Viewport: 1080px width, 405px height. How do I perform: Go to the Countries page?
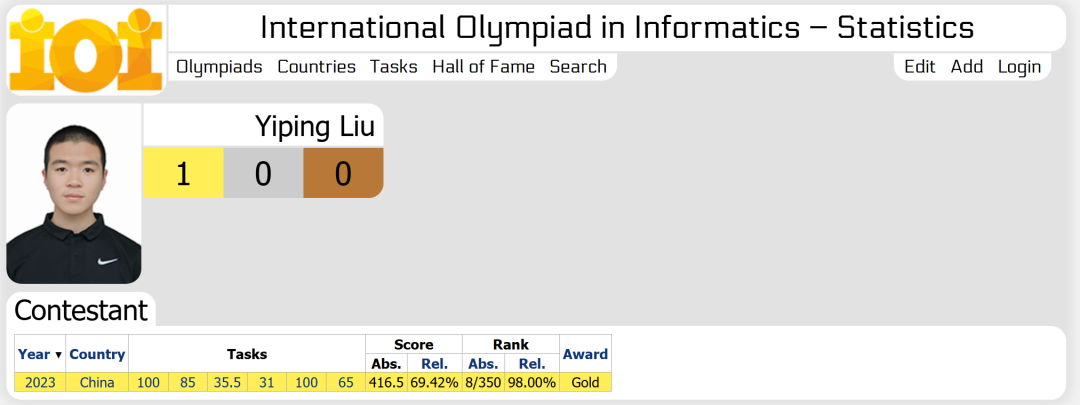point(316,67)
